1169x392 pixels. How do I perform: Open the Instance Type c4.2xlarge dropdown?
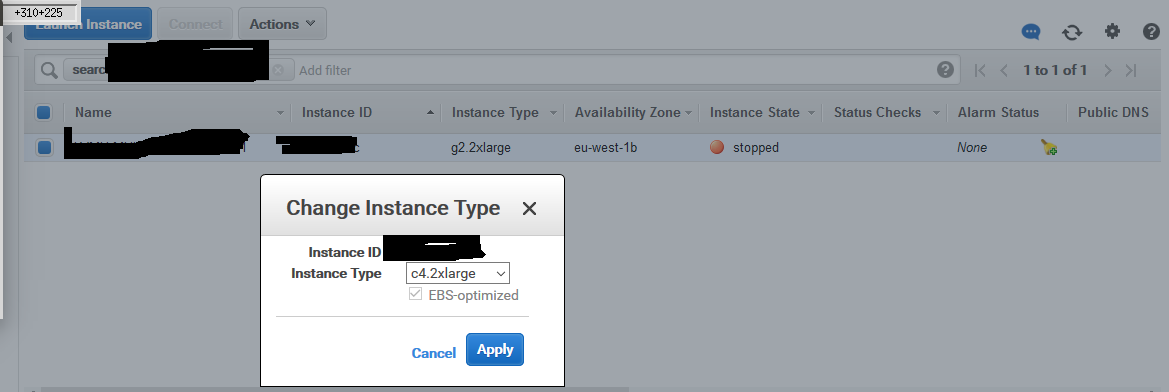click(x=458, y=274)
